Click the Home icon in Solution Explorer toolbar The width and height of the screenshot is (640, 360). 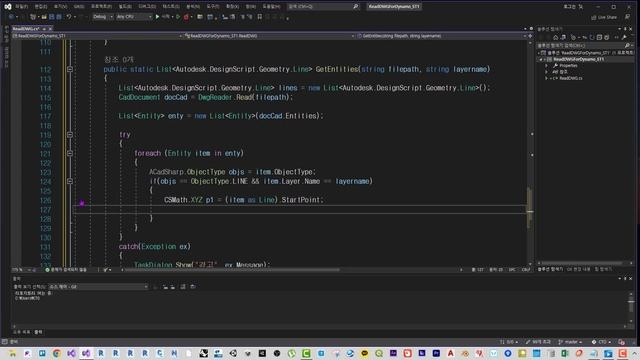click(x=555, y=38)
